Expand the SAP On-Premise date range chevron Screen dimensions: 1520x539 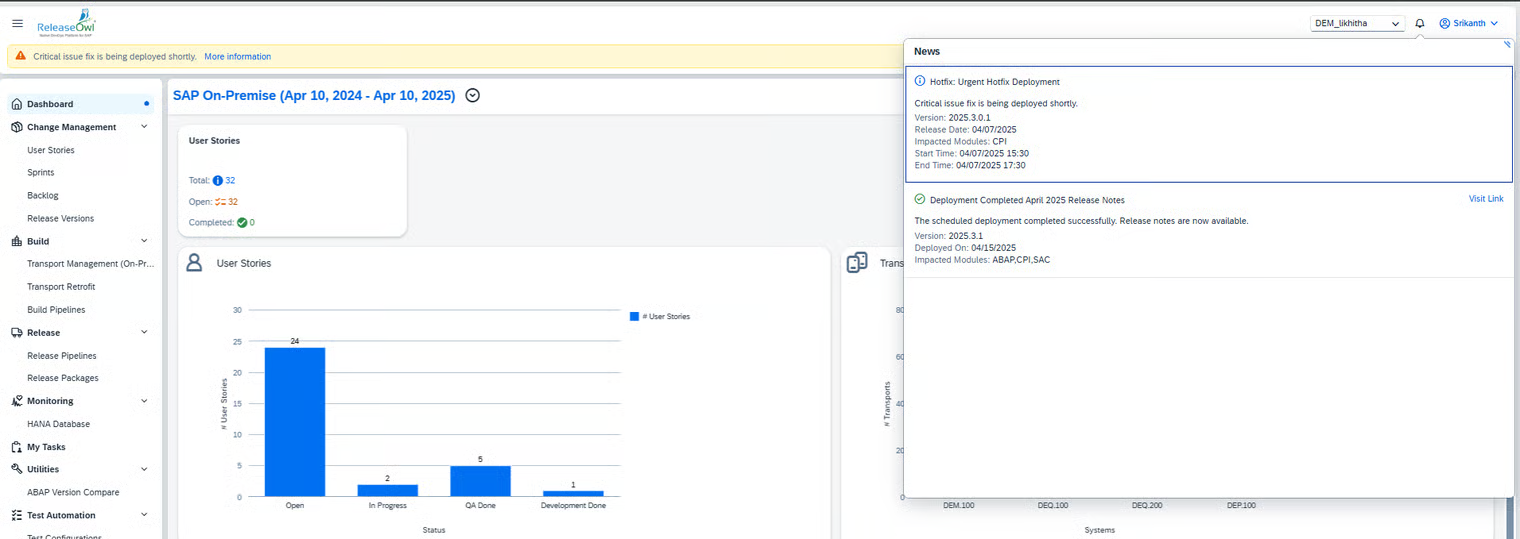click(473, 95)
